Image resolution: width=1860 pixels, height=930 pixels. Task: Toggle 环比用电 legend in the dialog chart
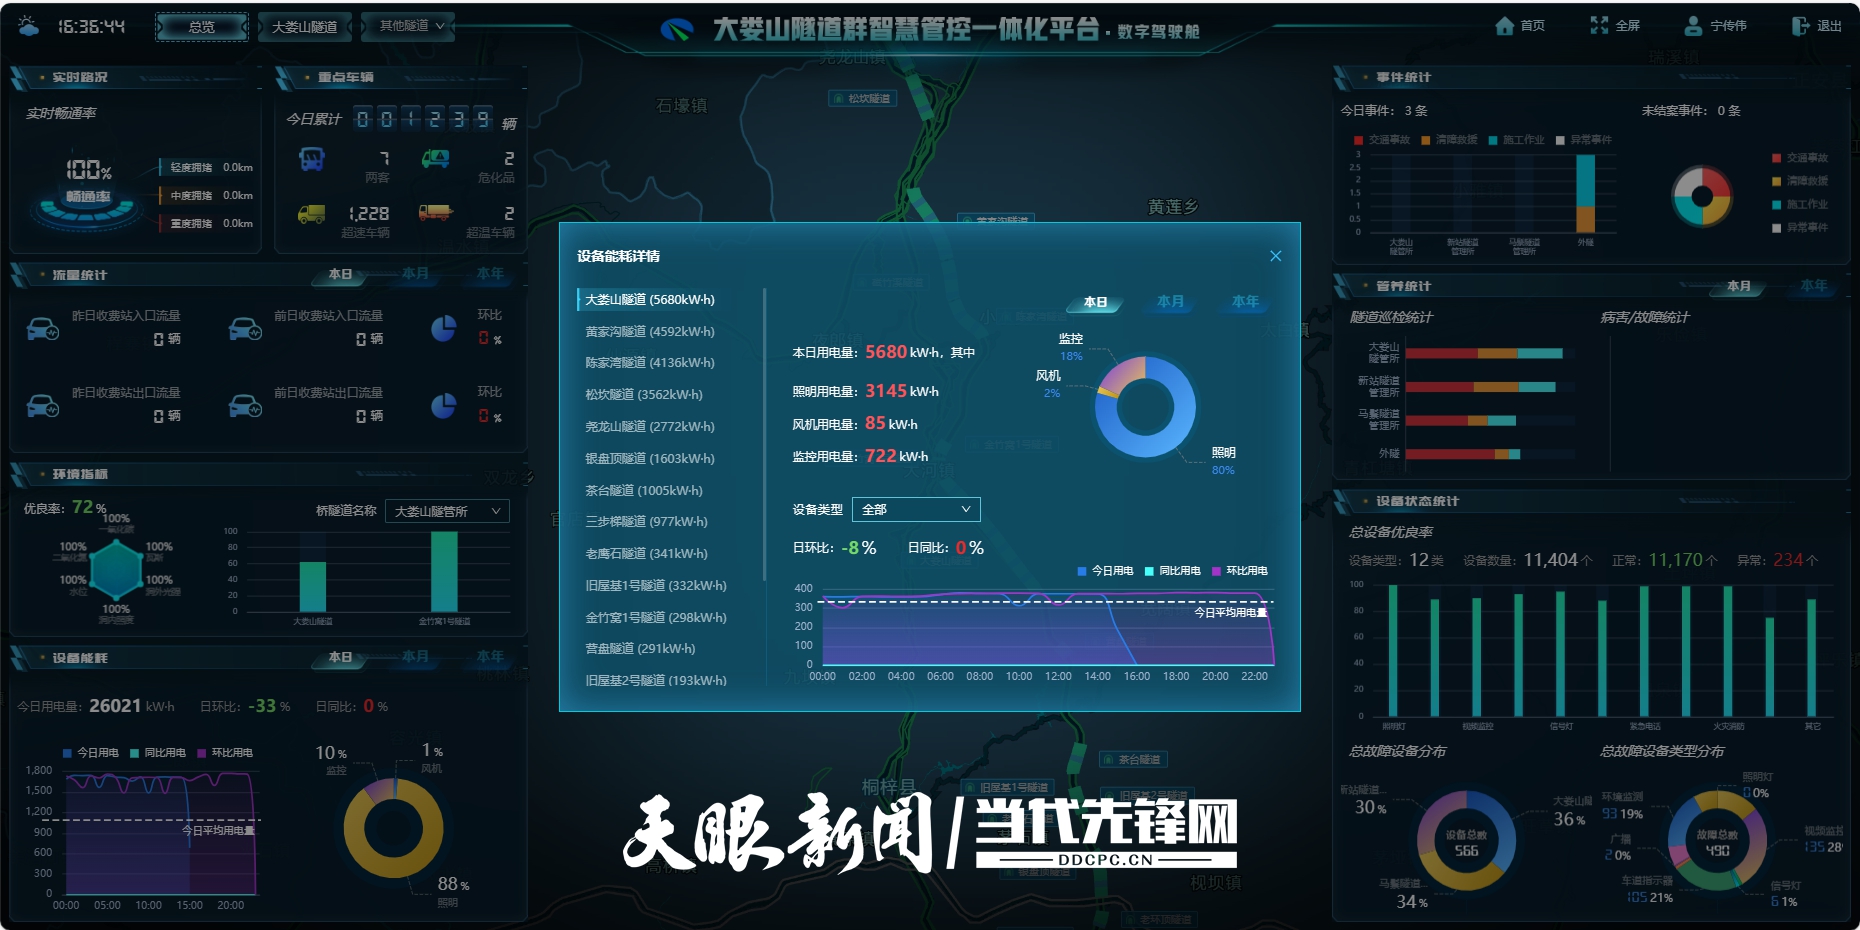[x=1240, y=571]
